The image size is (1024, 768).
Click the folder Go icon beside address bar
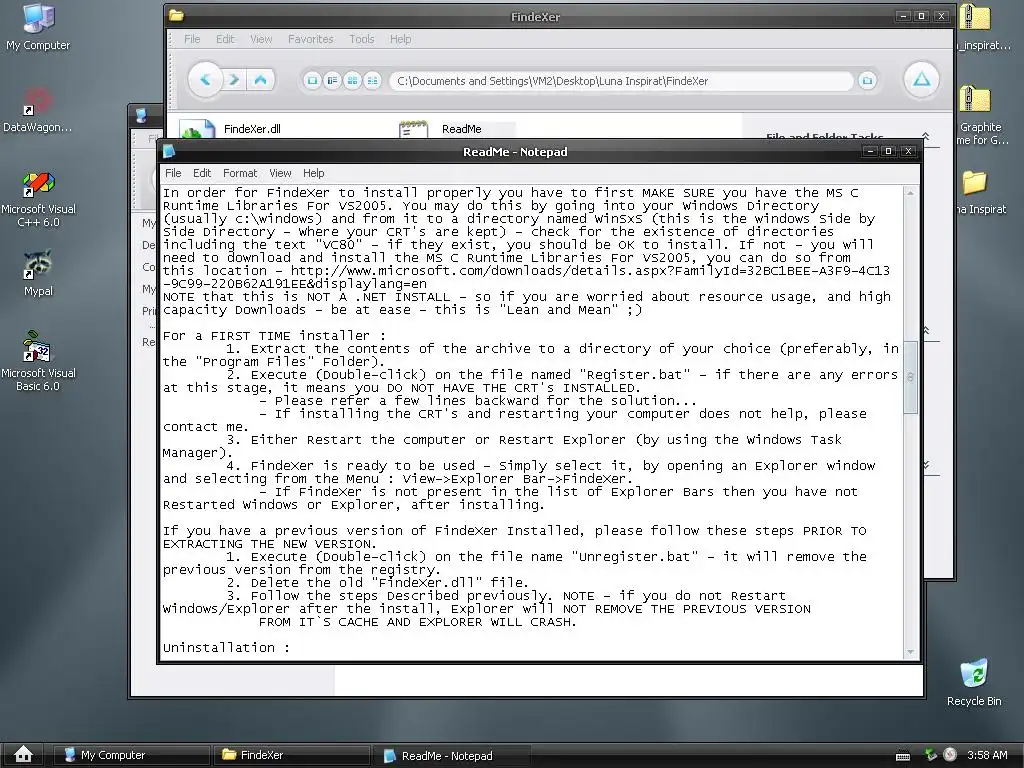[x=867, y=81]
